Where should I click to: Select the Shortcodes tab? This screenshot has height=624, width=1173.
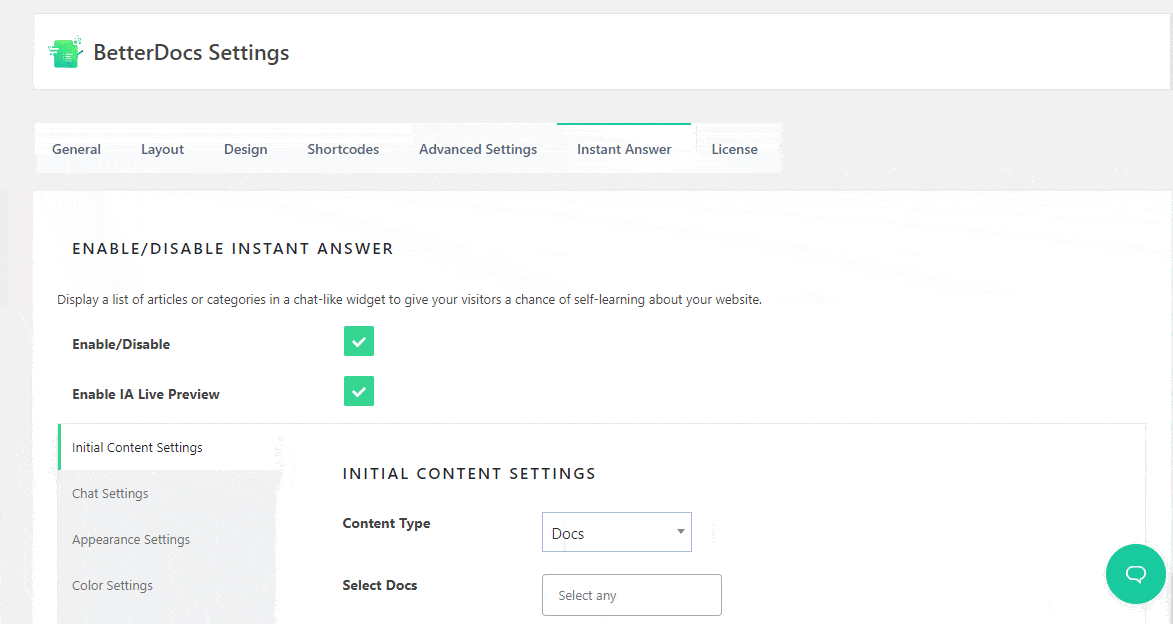(342, 148)
